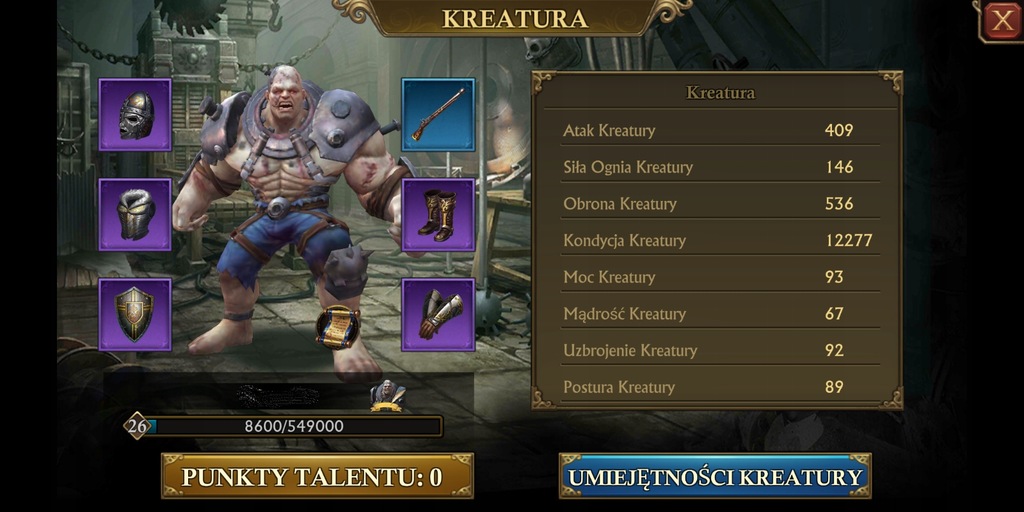Select the boots equipment slot
Screen dimensions: 1024x512
coord(438,214)
